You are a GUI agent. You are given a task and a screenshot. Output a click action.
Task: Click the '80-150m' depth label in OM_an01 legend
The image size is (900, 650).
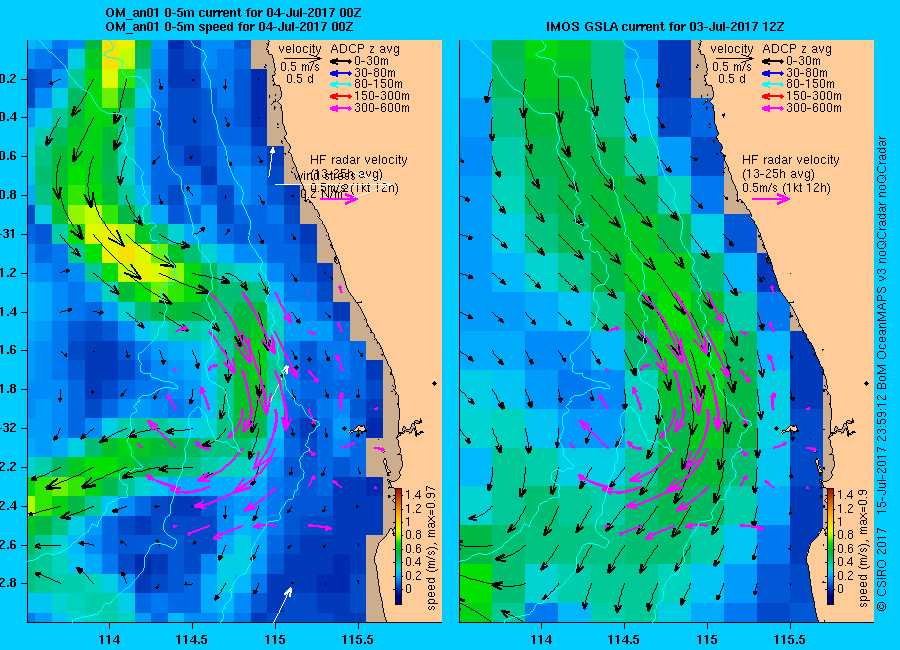point(378,84)
